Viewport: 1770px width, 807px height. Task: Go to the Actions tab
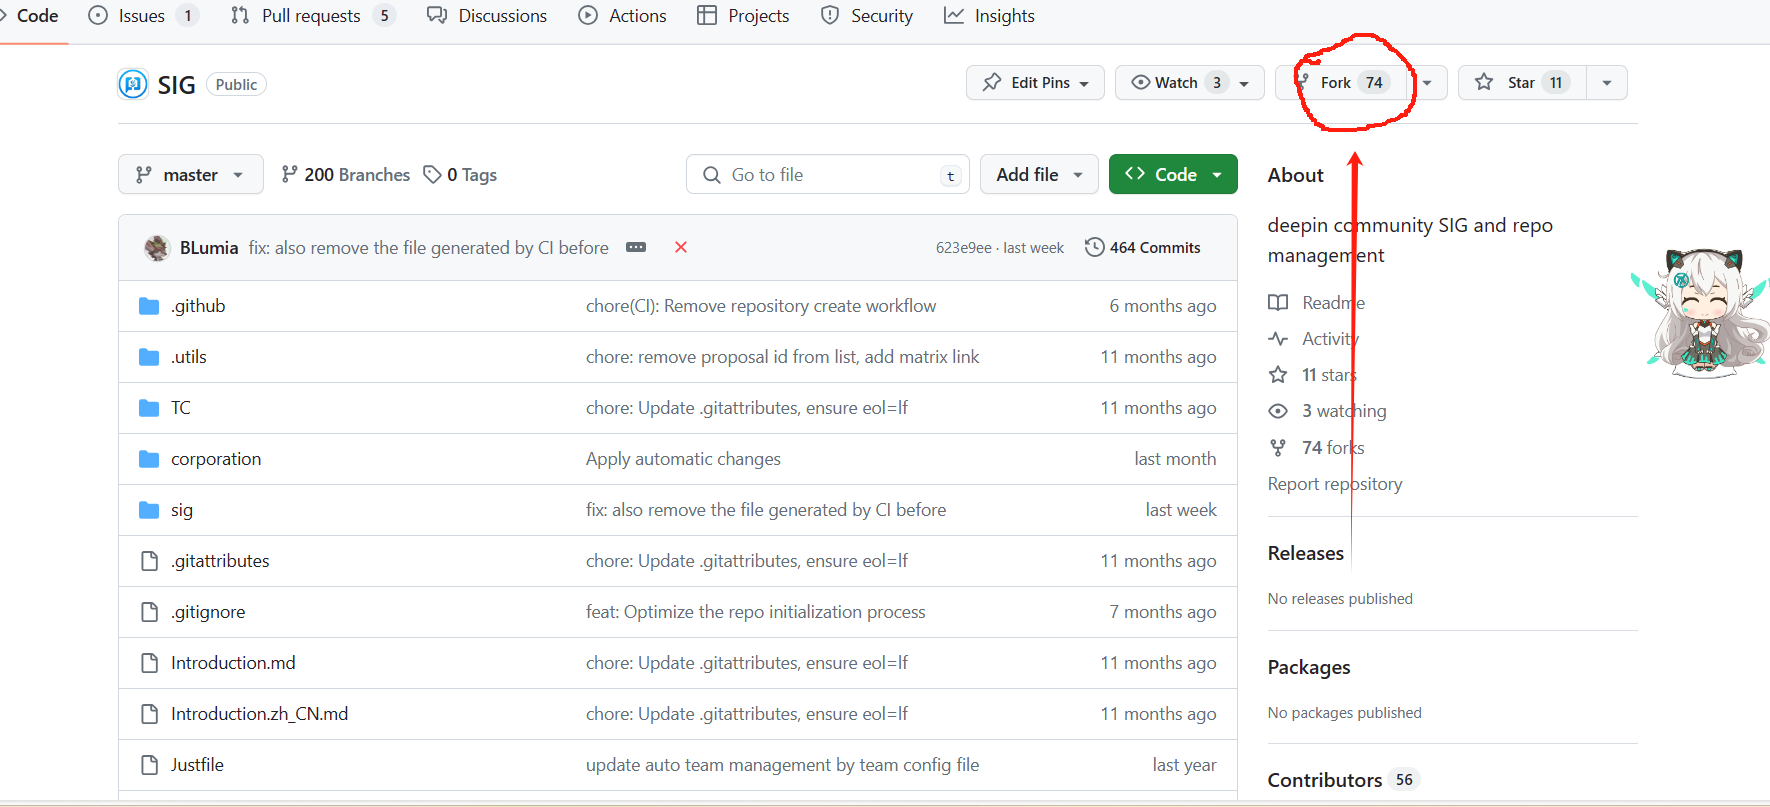pos(622,16)
